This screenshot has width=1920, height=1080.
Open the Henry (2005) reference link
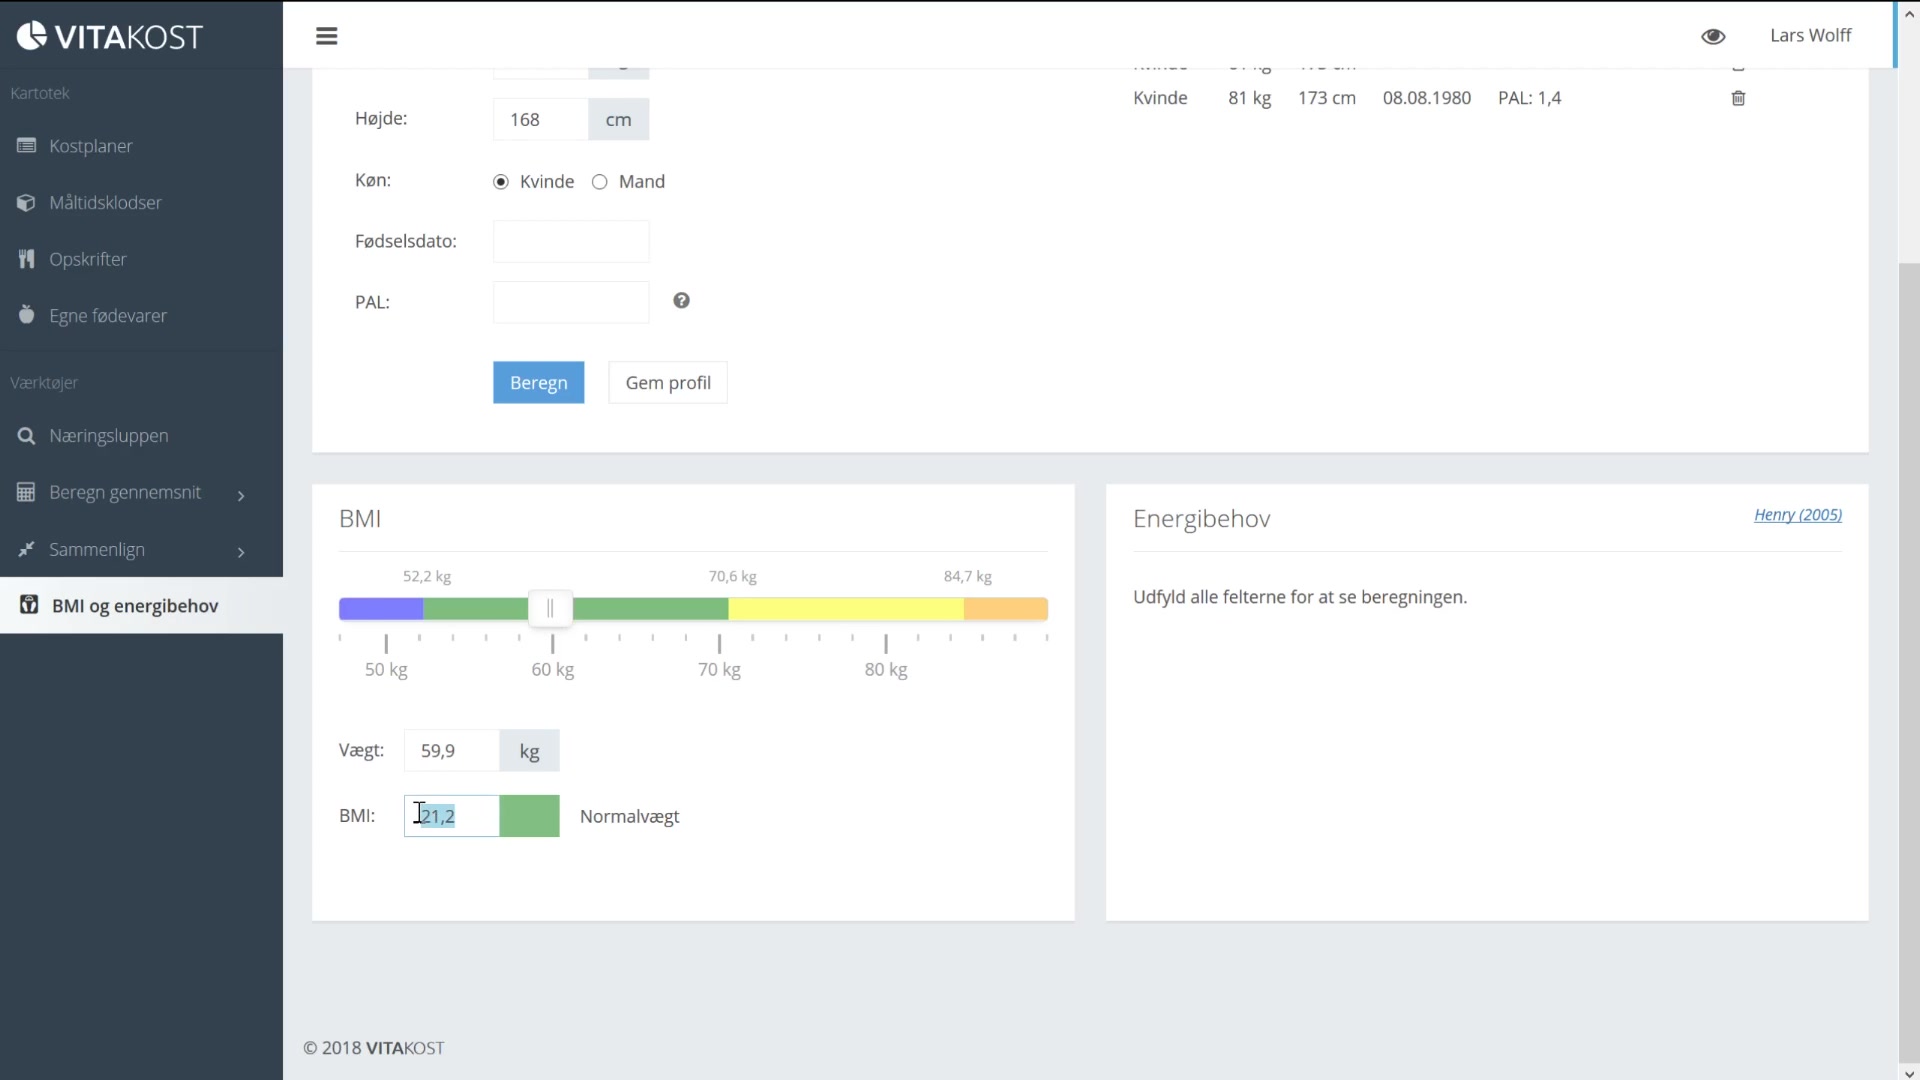(x=1797, y=515)
